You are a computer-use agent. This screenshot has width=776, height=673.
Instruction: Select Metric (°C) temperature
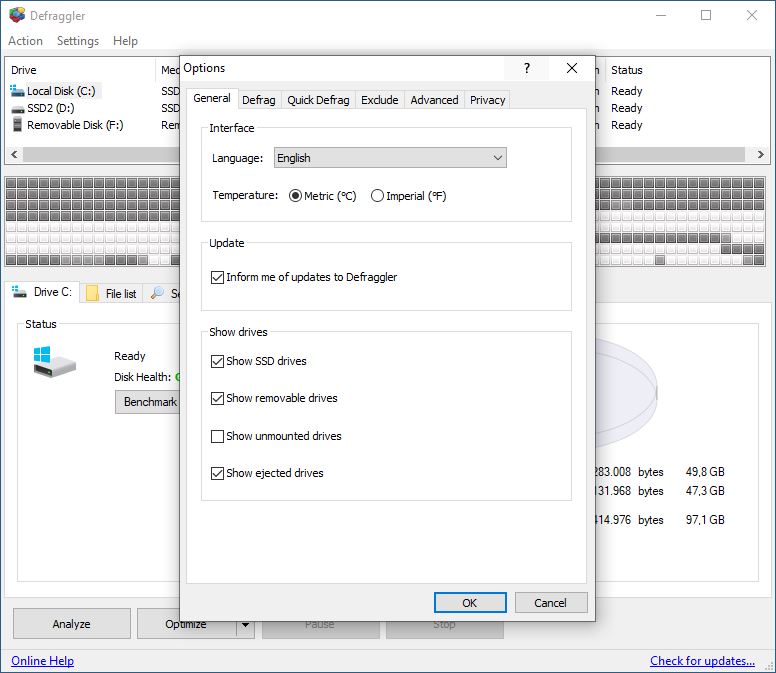click(x=295, y=196)
